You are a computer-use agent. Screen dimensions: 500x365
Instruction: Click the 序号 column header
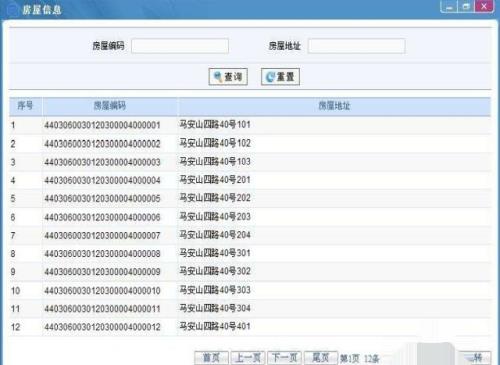(x=25, y=106)
